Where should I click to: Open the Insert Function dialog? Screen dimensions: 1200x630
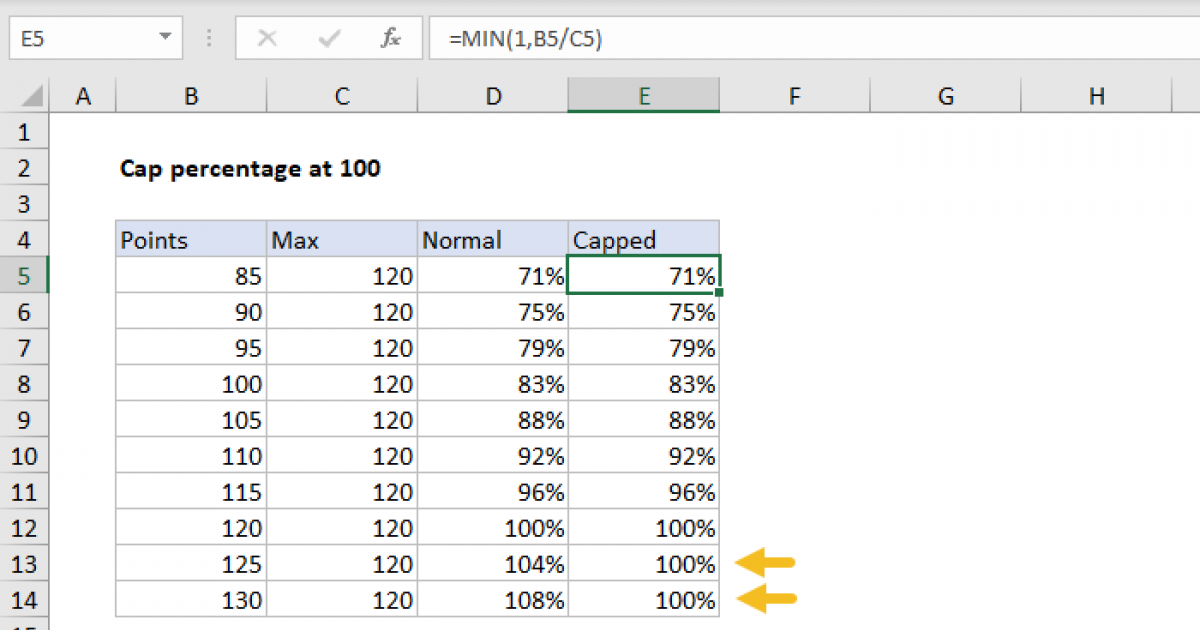(x=390, y=38)
